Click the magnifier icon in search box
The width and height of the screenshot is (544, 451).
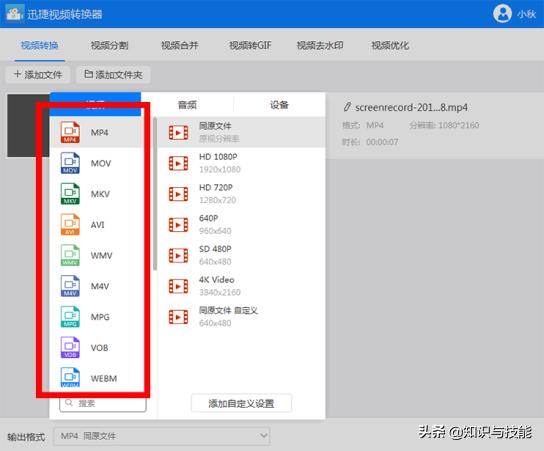(x=69, y=402)
